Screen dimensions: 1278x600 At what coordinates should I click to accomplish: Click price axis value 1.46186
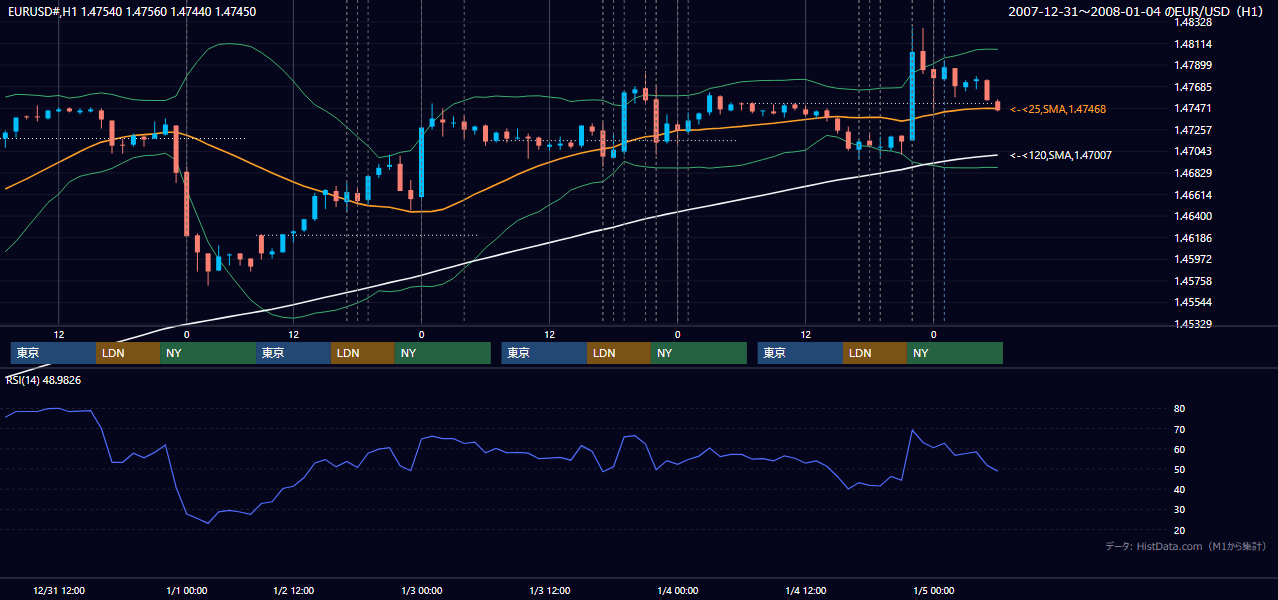[1193, 238]
